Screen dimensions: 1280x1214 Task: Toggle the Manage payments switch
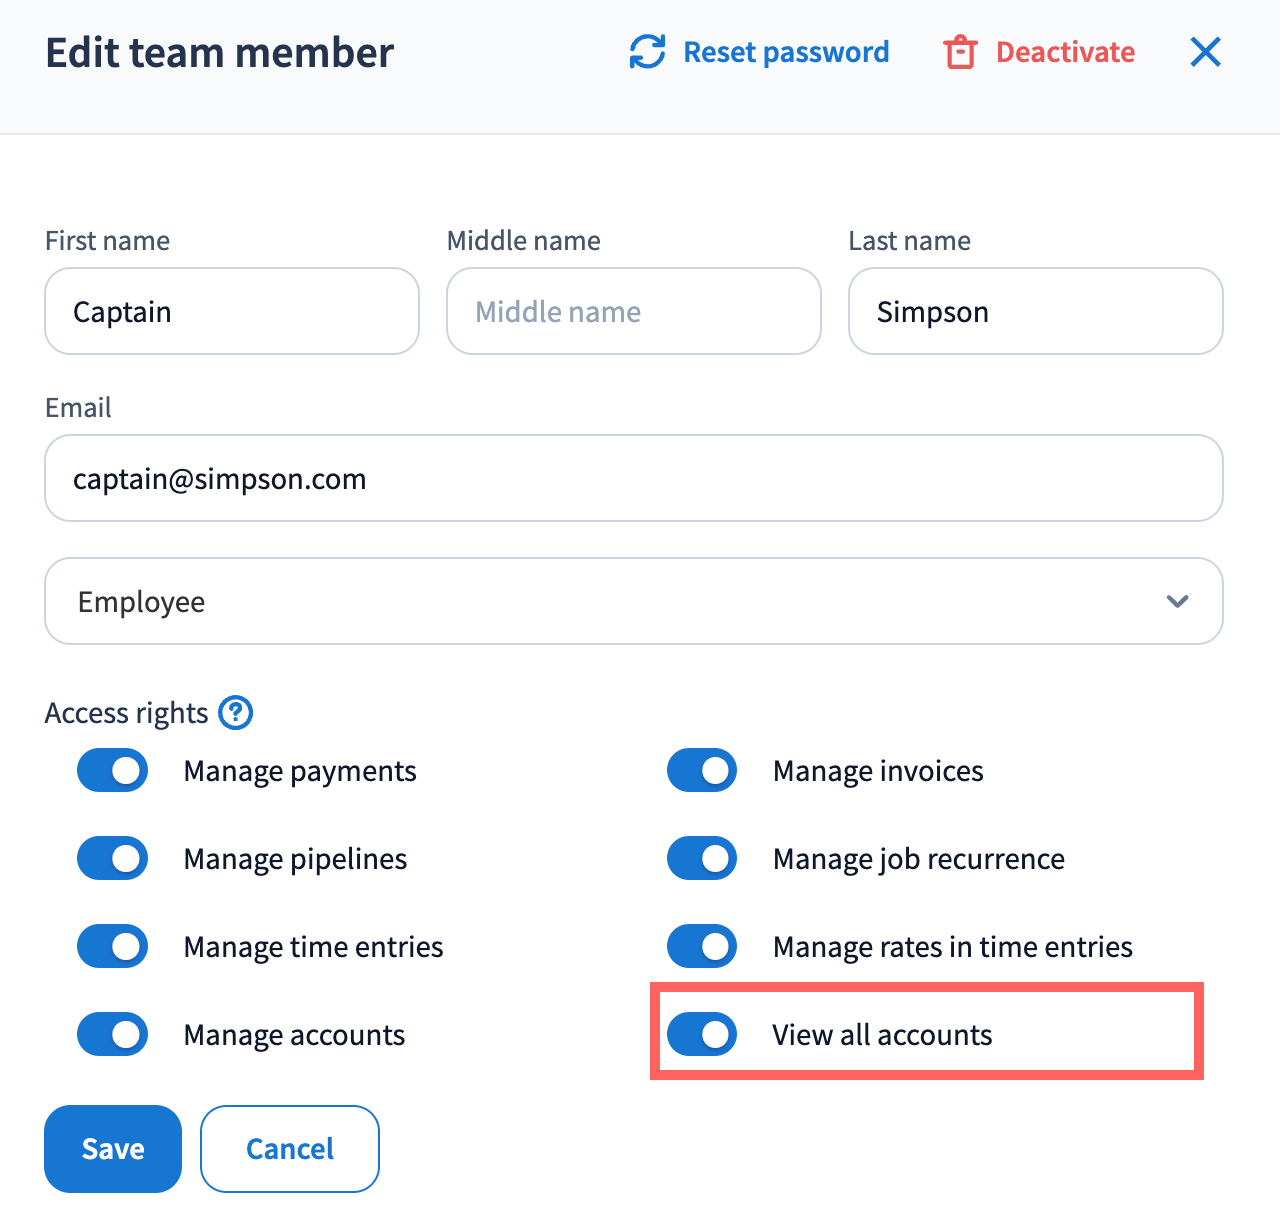tap(113, 771)
